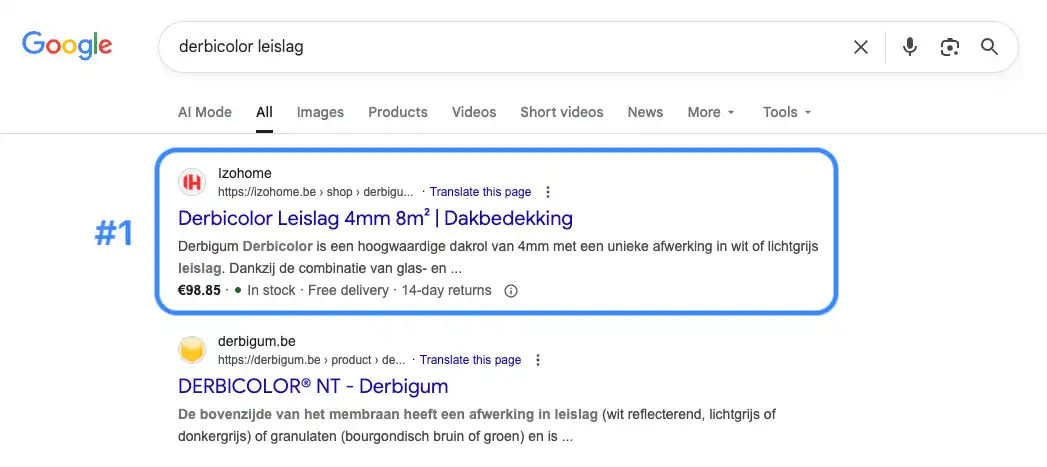Click the info icon beside 14-day returns
Screen dimensions: 1047x467
[511, 291]
